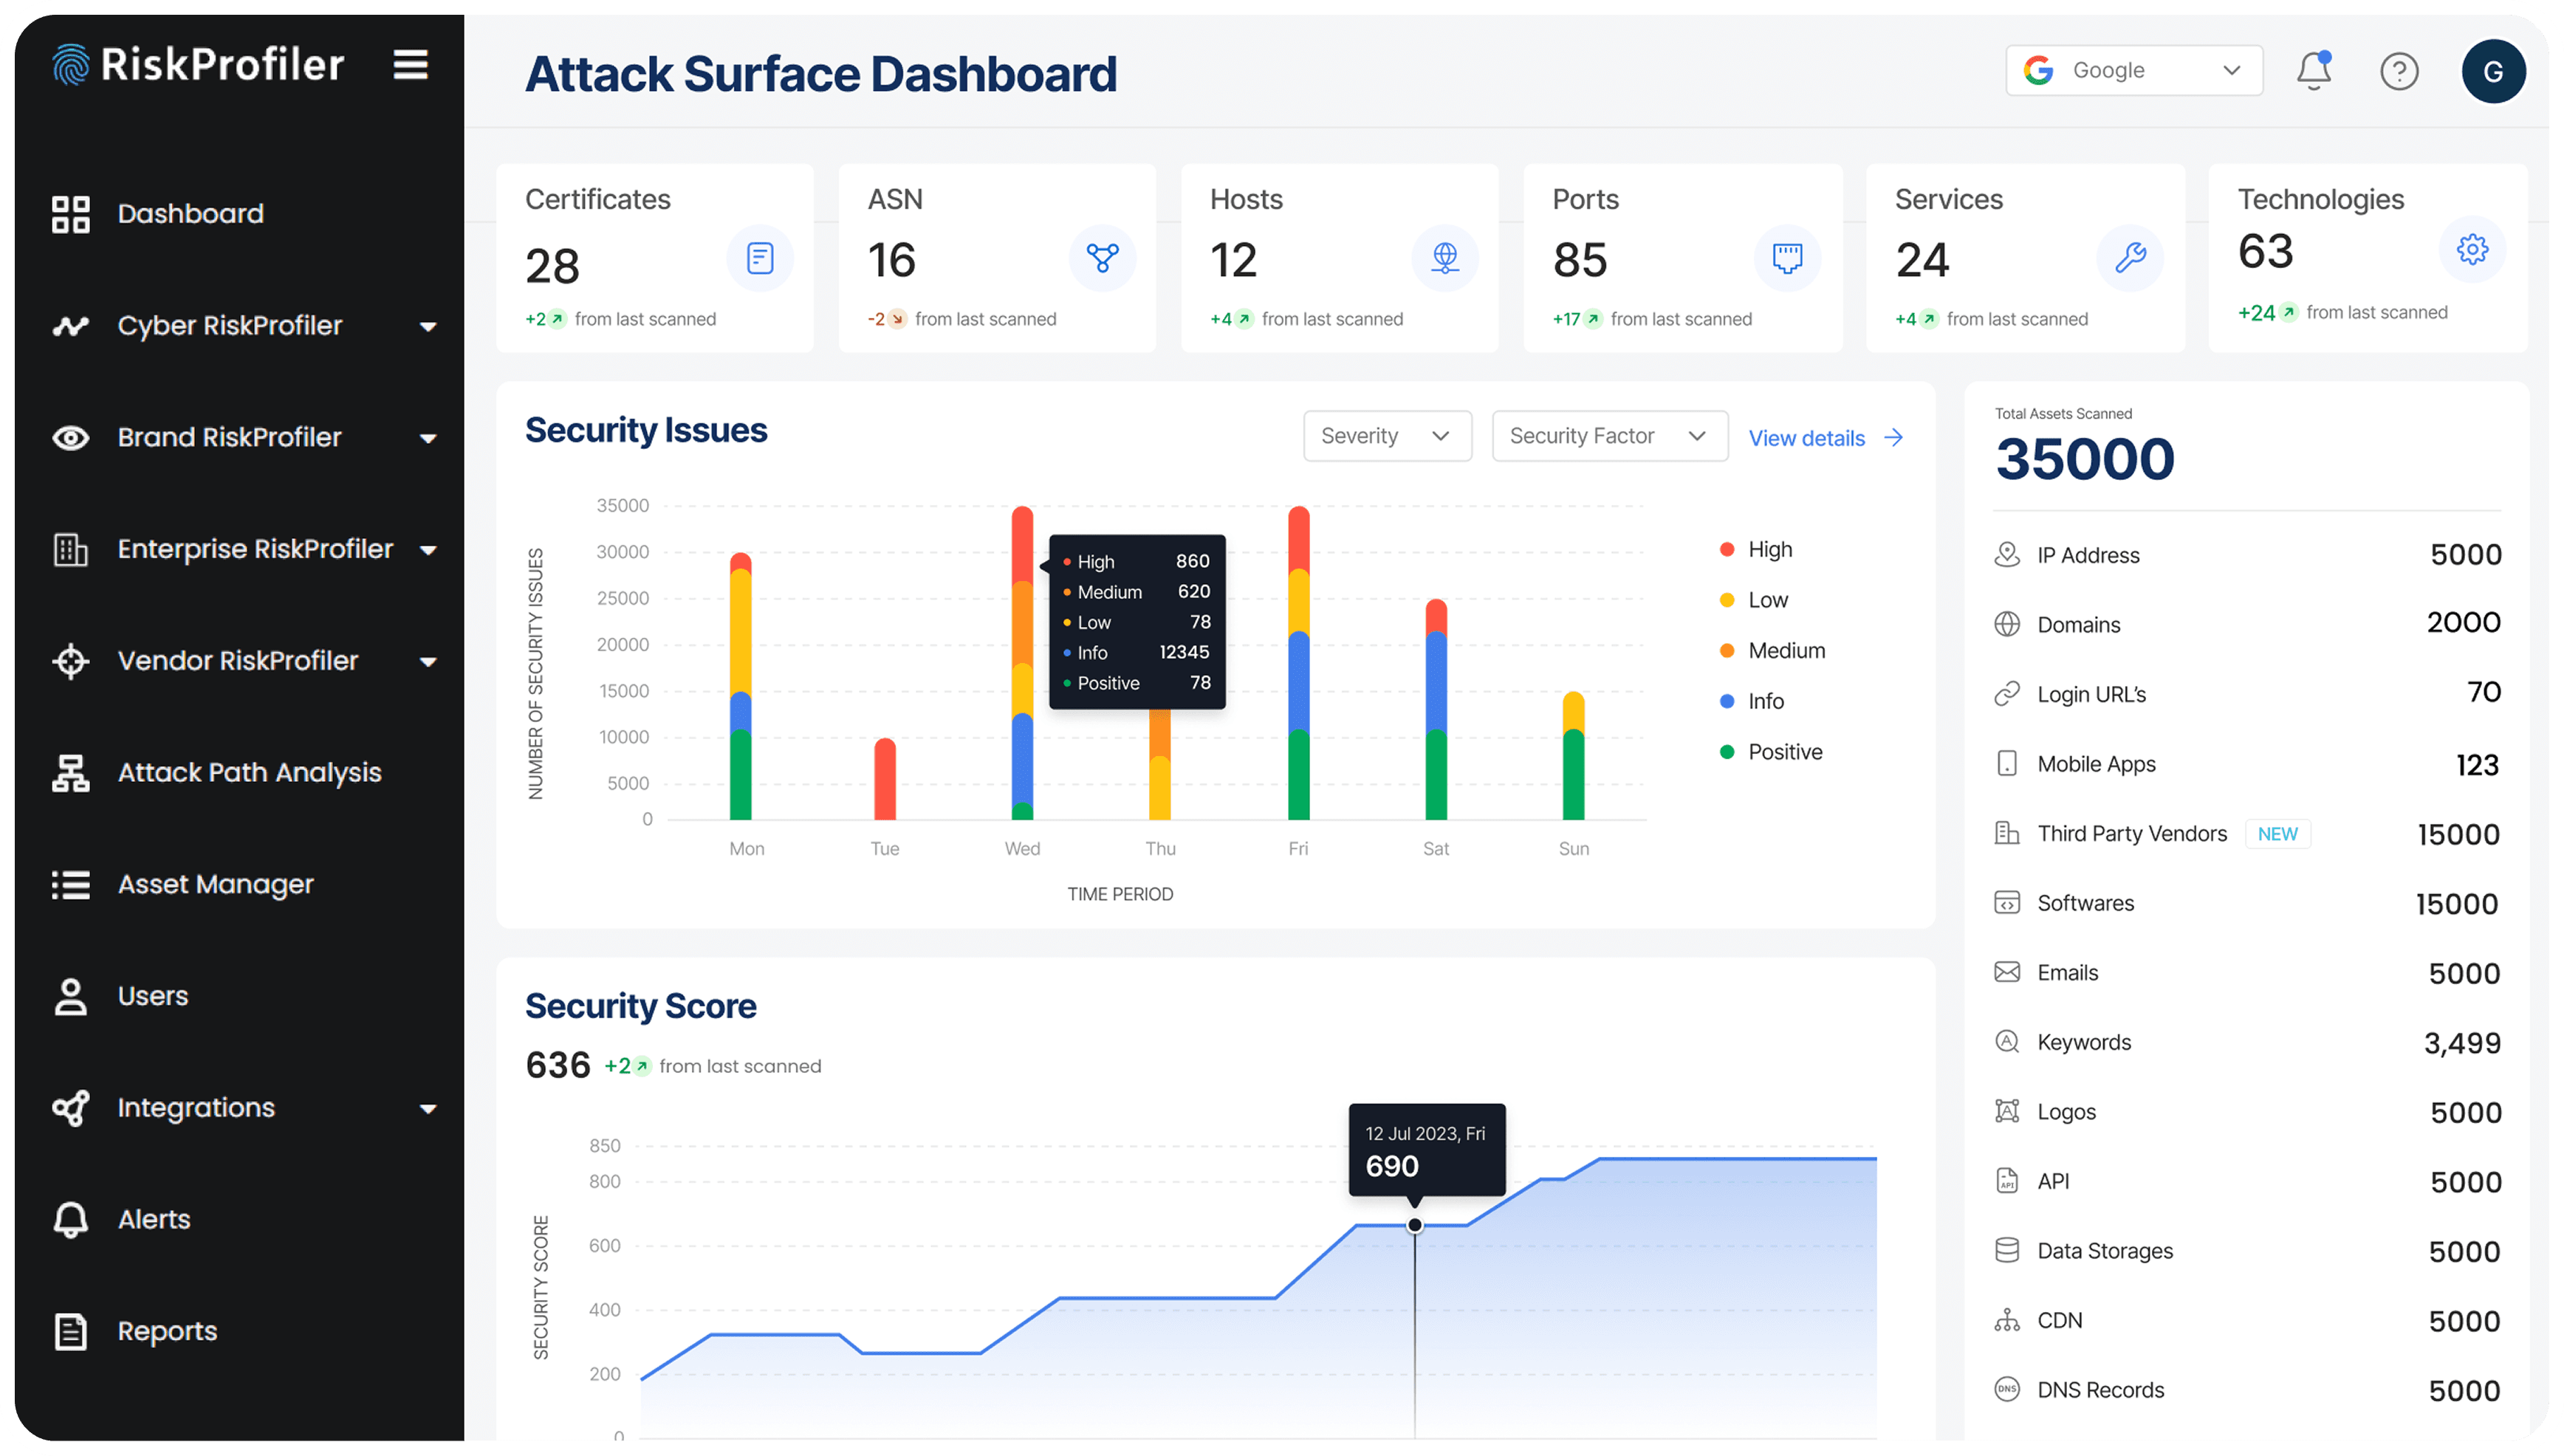
Task: Click the Services wrench icon
Action: click(2130, 258)
